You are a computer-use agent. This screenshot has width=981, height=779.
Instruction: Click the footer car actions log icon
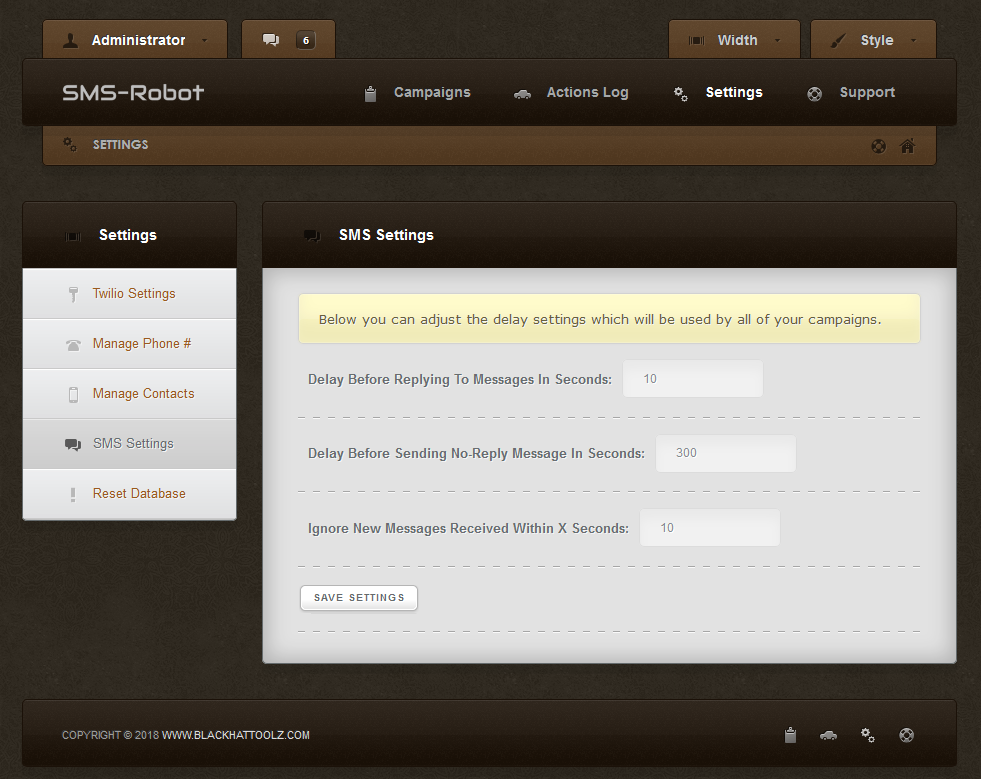pos(828,736)
